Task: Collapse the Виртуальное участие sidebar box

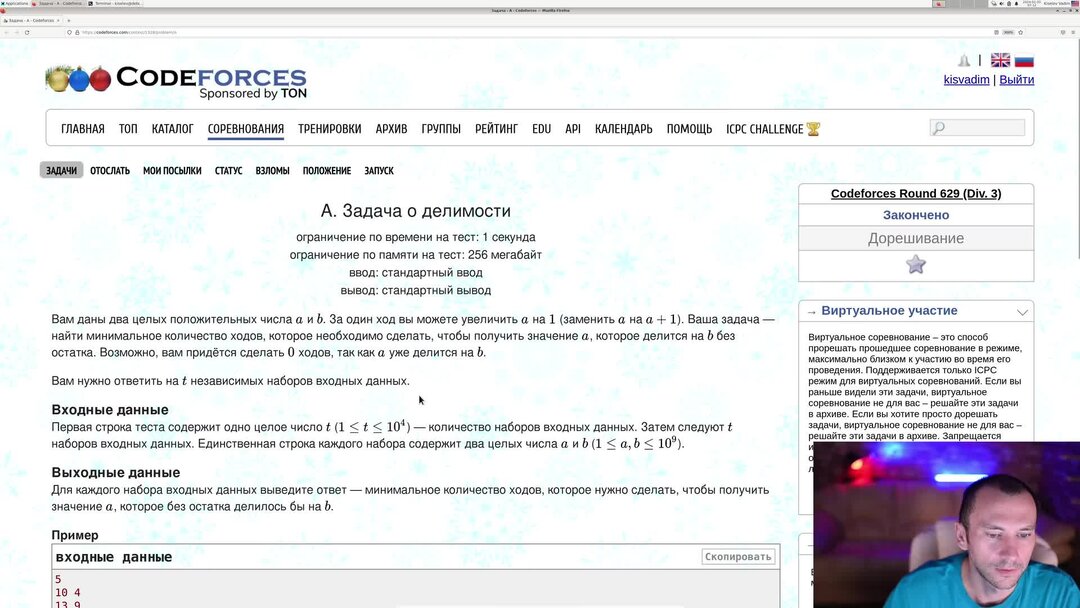Action: coord(1022,312)
